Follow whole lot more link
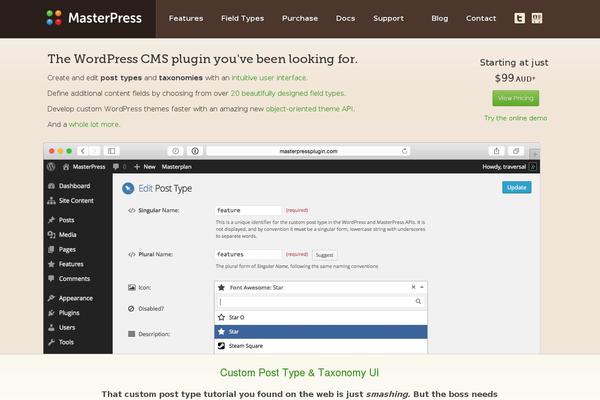The height and width of the screenshot is (400, 600). pyautogui.click(x=94, y=124)
